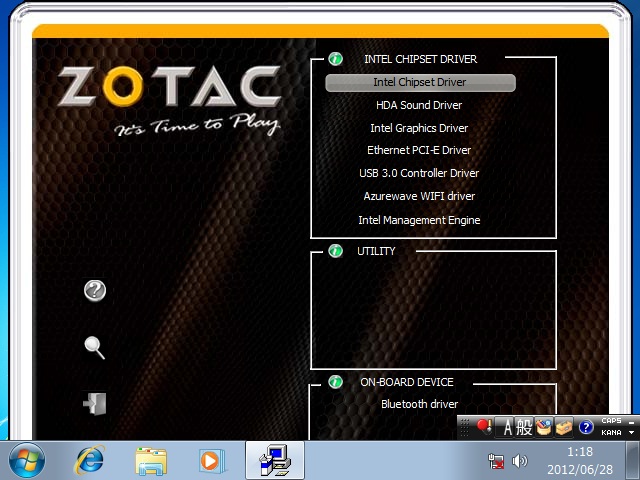
Task: Select HDA Sound Driver
Action: (x=419, y=105)
